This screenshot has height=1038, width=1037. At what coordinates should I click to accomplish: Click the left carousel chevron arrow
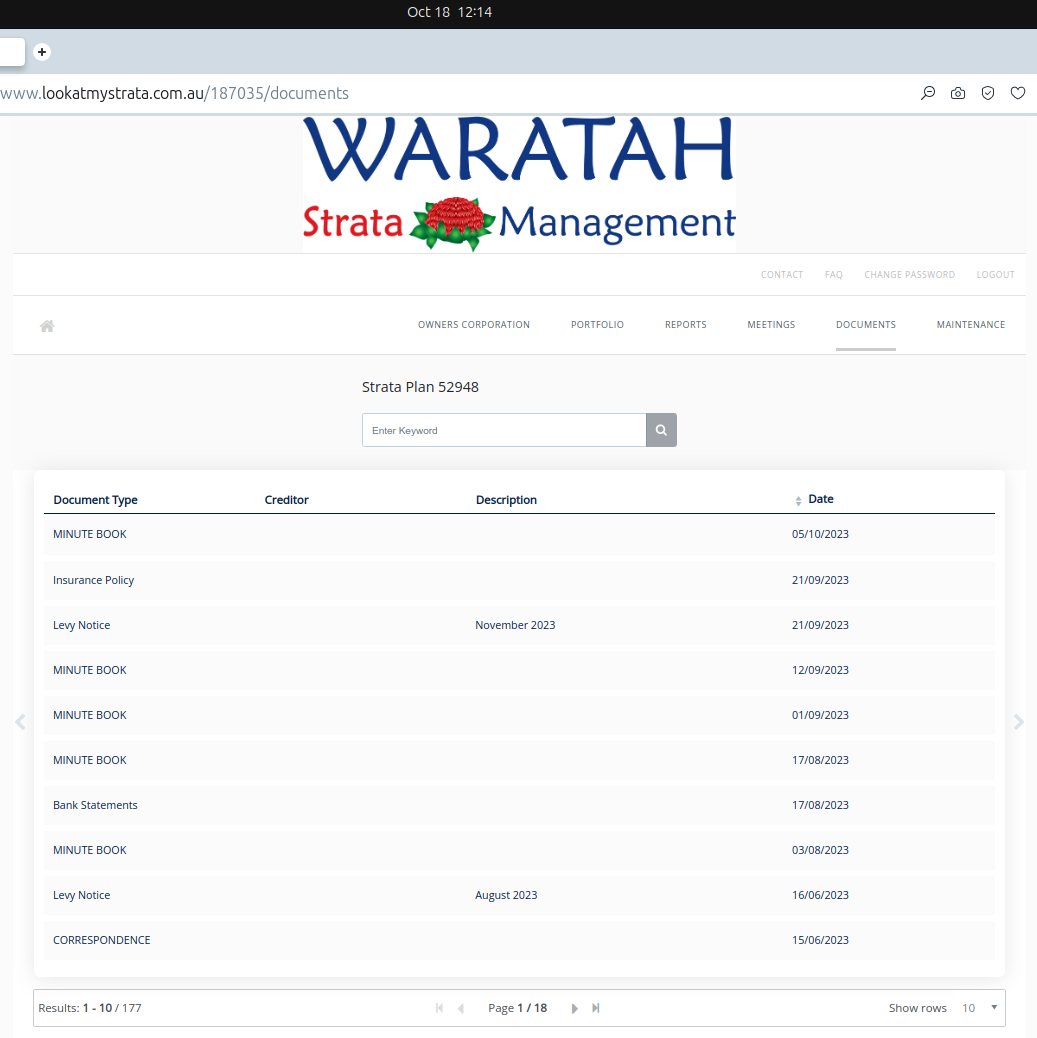pos(21,722)
